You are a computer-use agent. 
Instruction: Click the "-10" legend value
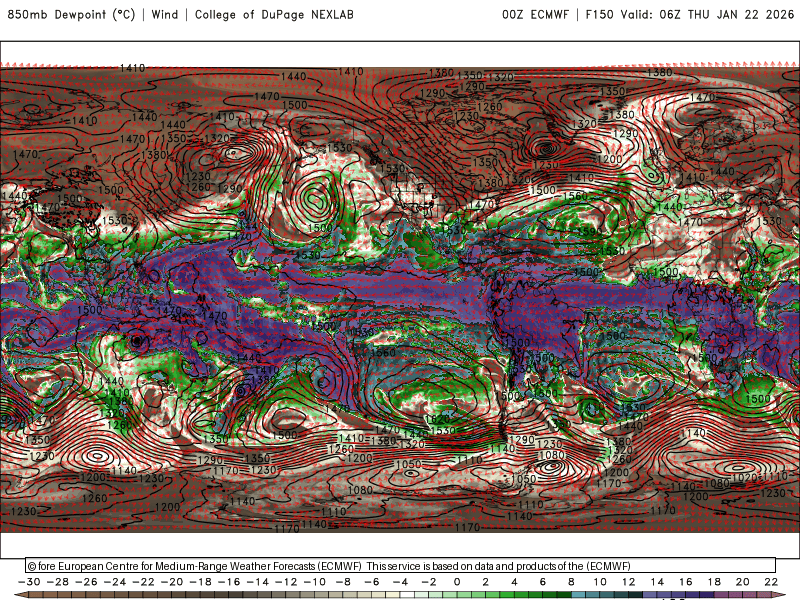(x=315, y=582)
